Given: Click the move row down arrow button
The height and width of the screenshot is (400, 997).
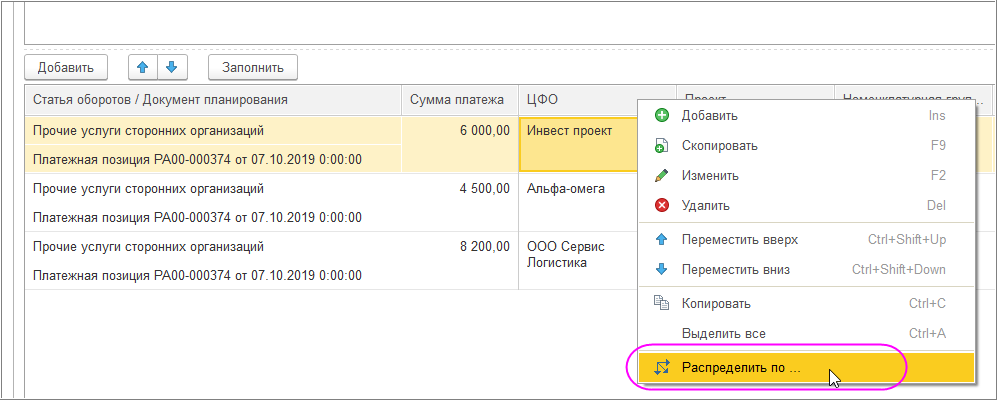Looking at the screenshot, I should point(171,67).
